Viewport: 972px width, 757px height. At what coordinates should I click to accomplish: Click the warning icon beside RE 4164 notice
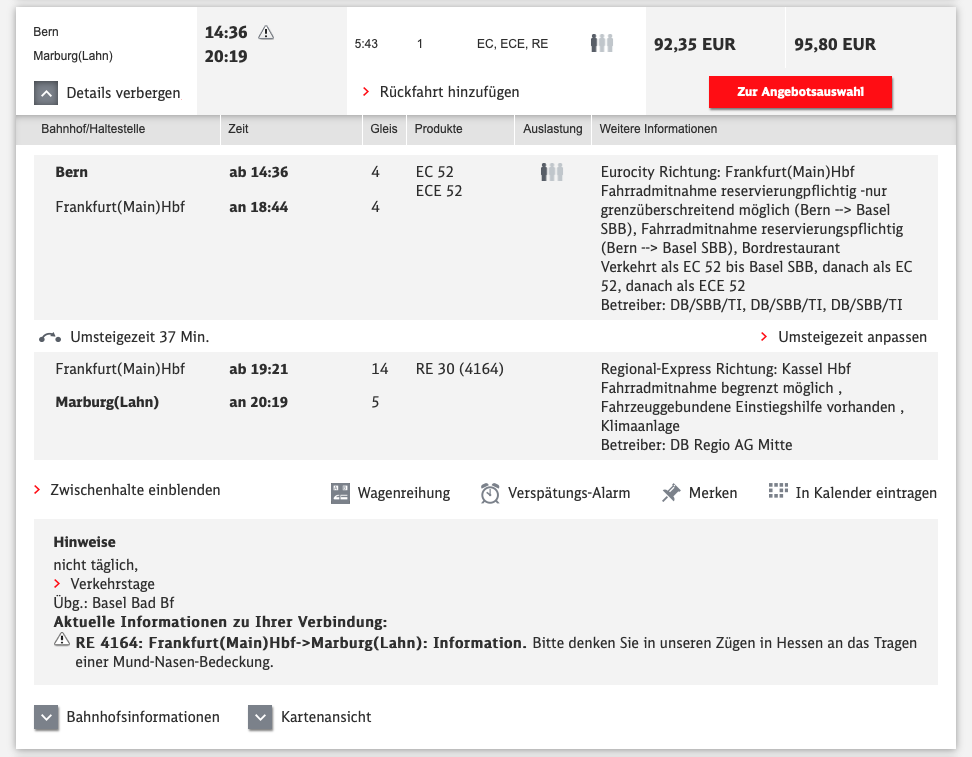point(62,642)
